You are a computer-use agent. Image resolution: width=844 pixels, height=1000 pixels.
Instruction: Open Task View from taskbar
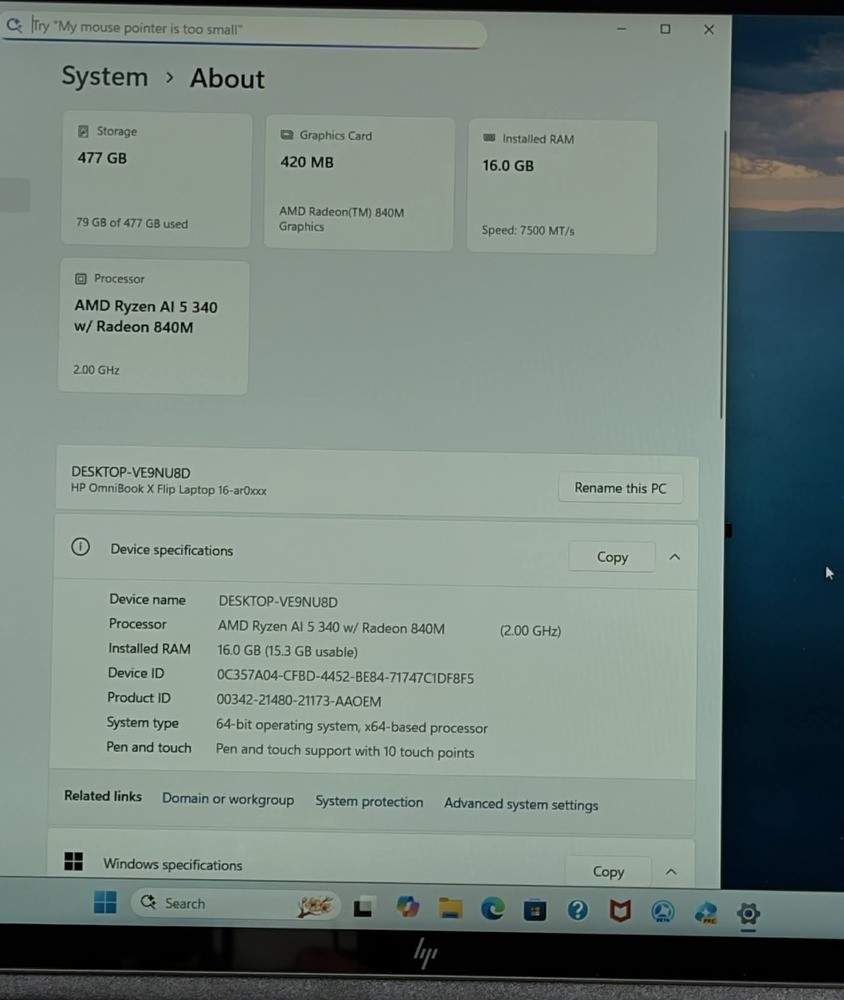(364, 907)
